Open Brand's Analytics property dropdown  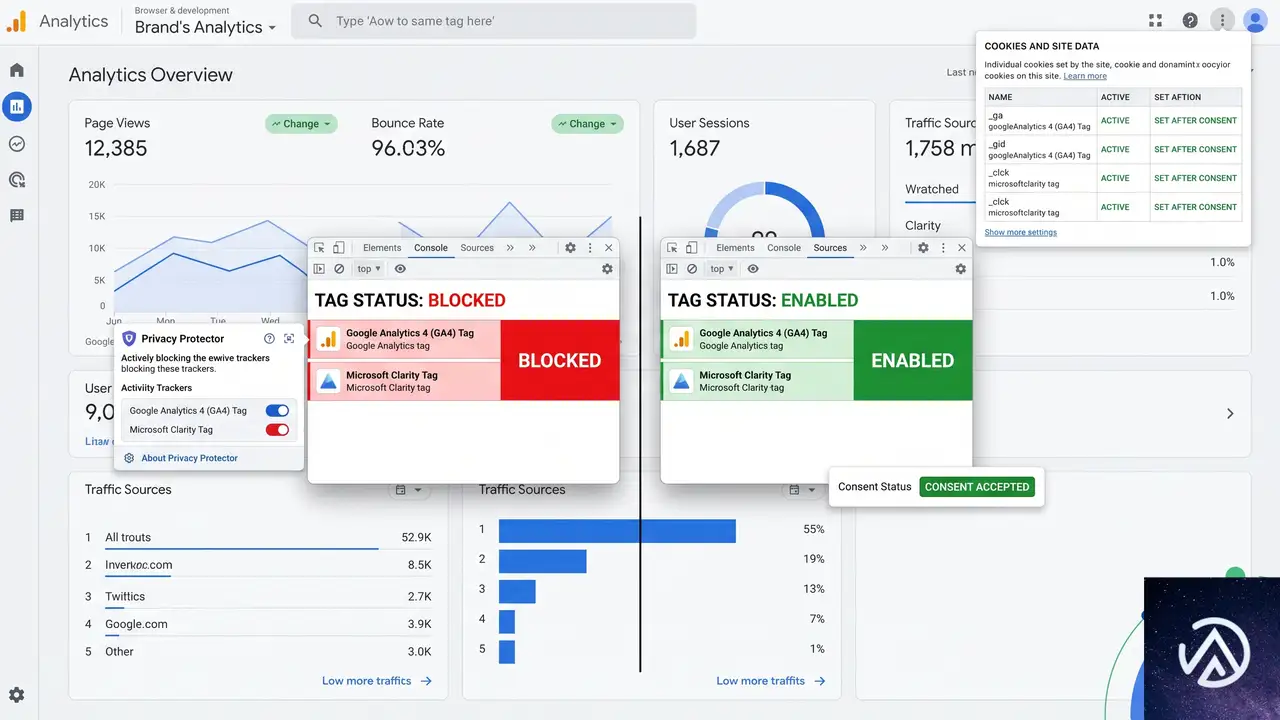[x=205, y=27]
